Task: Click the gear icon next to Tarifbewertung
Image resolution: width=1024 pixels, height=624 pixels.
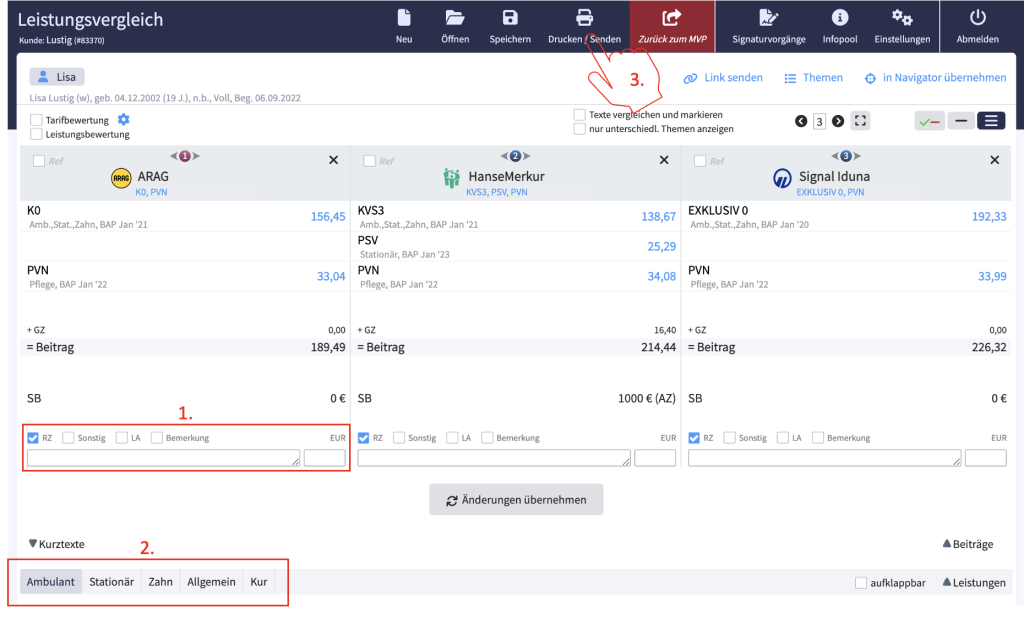Action: 123,119
